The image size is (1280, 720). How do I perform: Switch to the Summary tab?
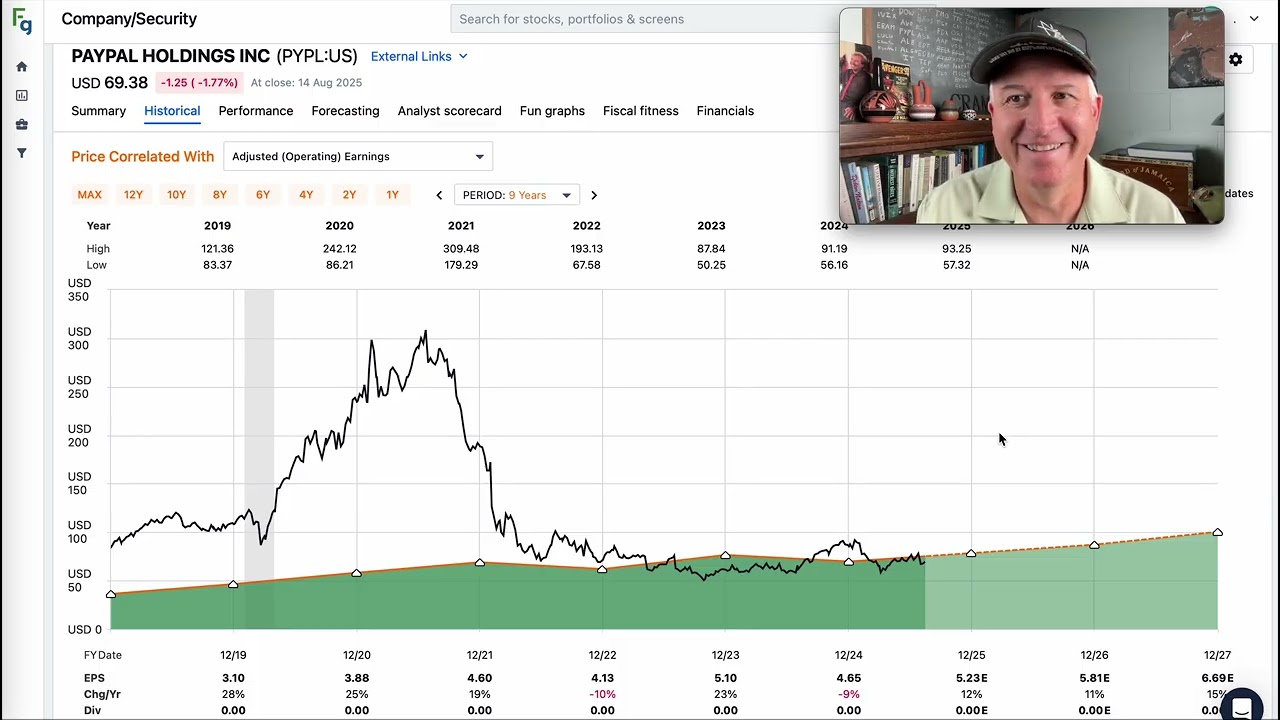(98, 111)
